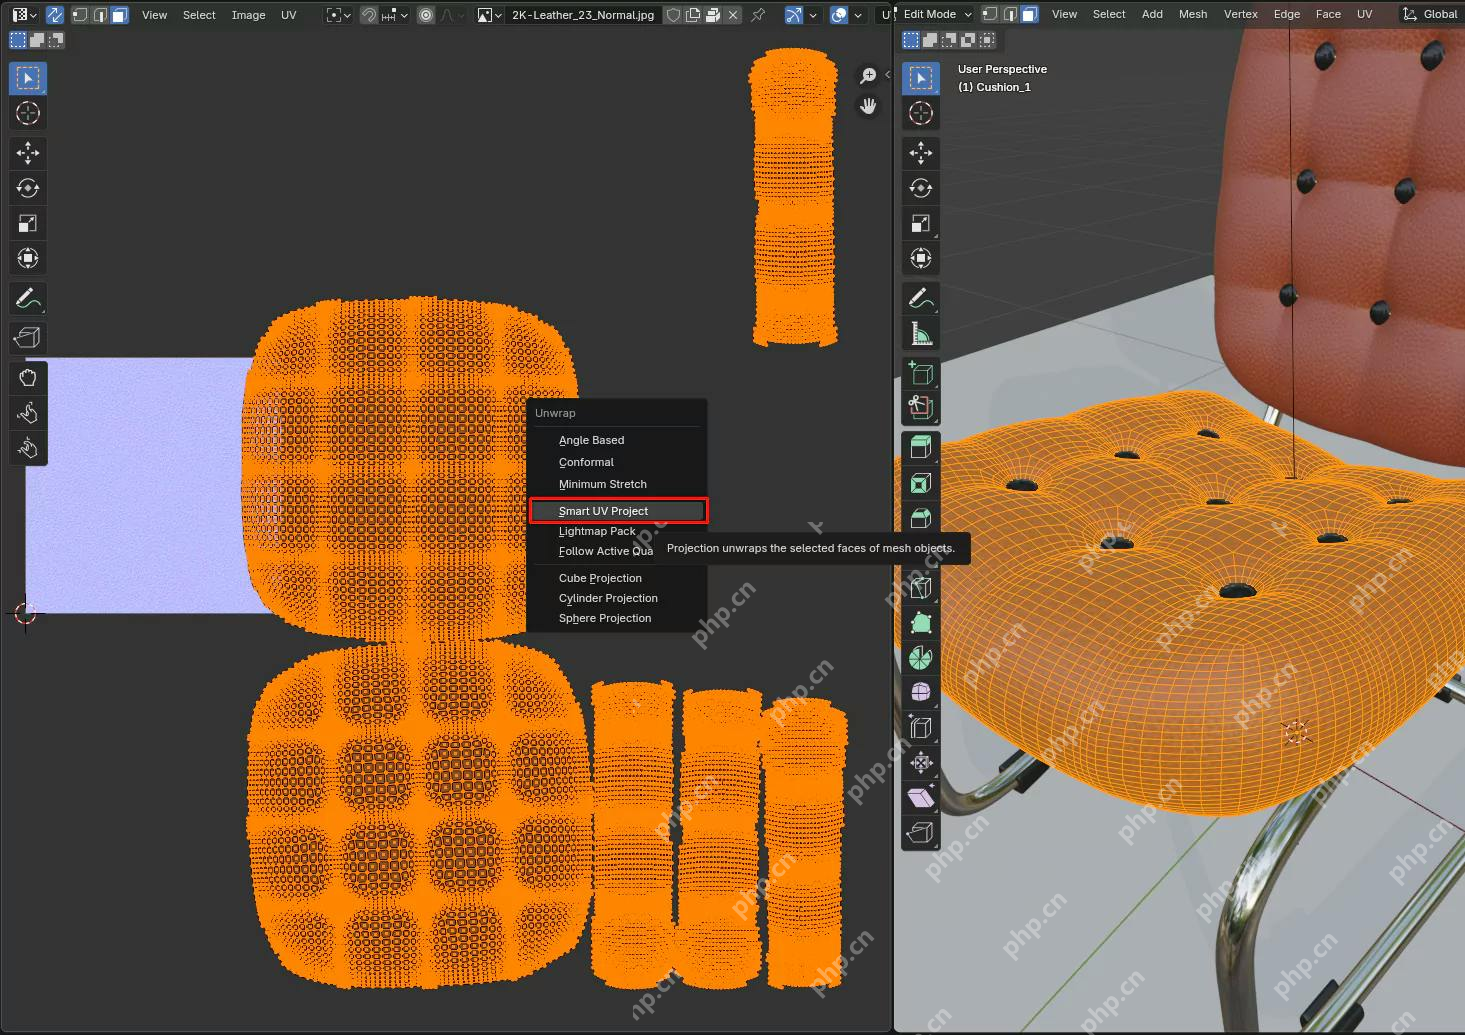The width and height of the screenshot is (1465, 1035).
Task: Select the Cursor tool in UV editor
Action: (28, 113)
